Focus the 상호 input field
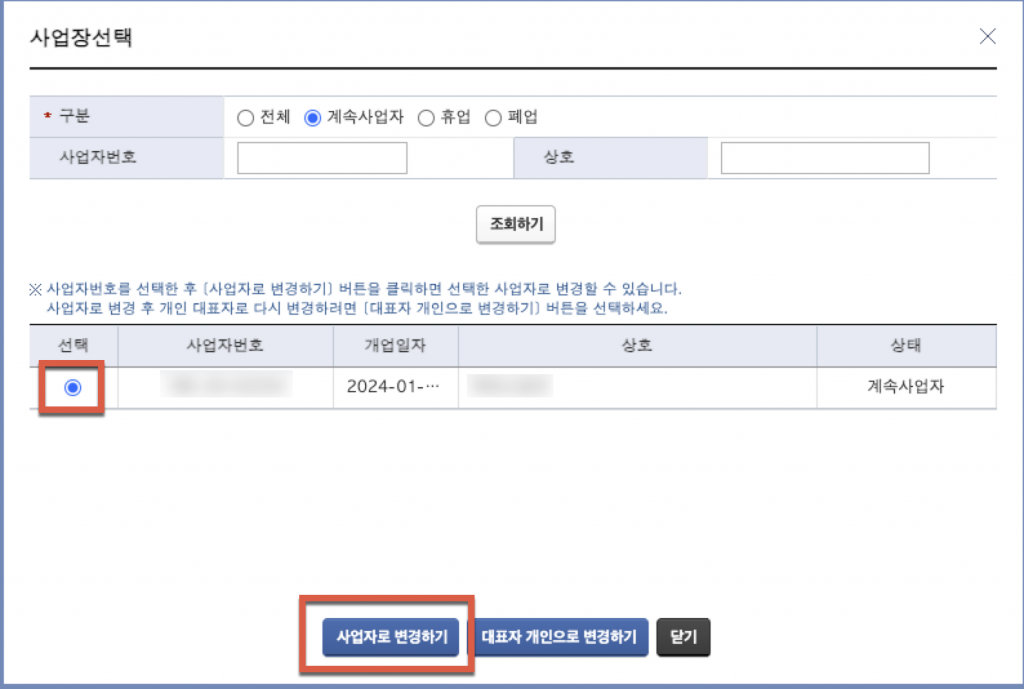 click(825, 158)
